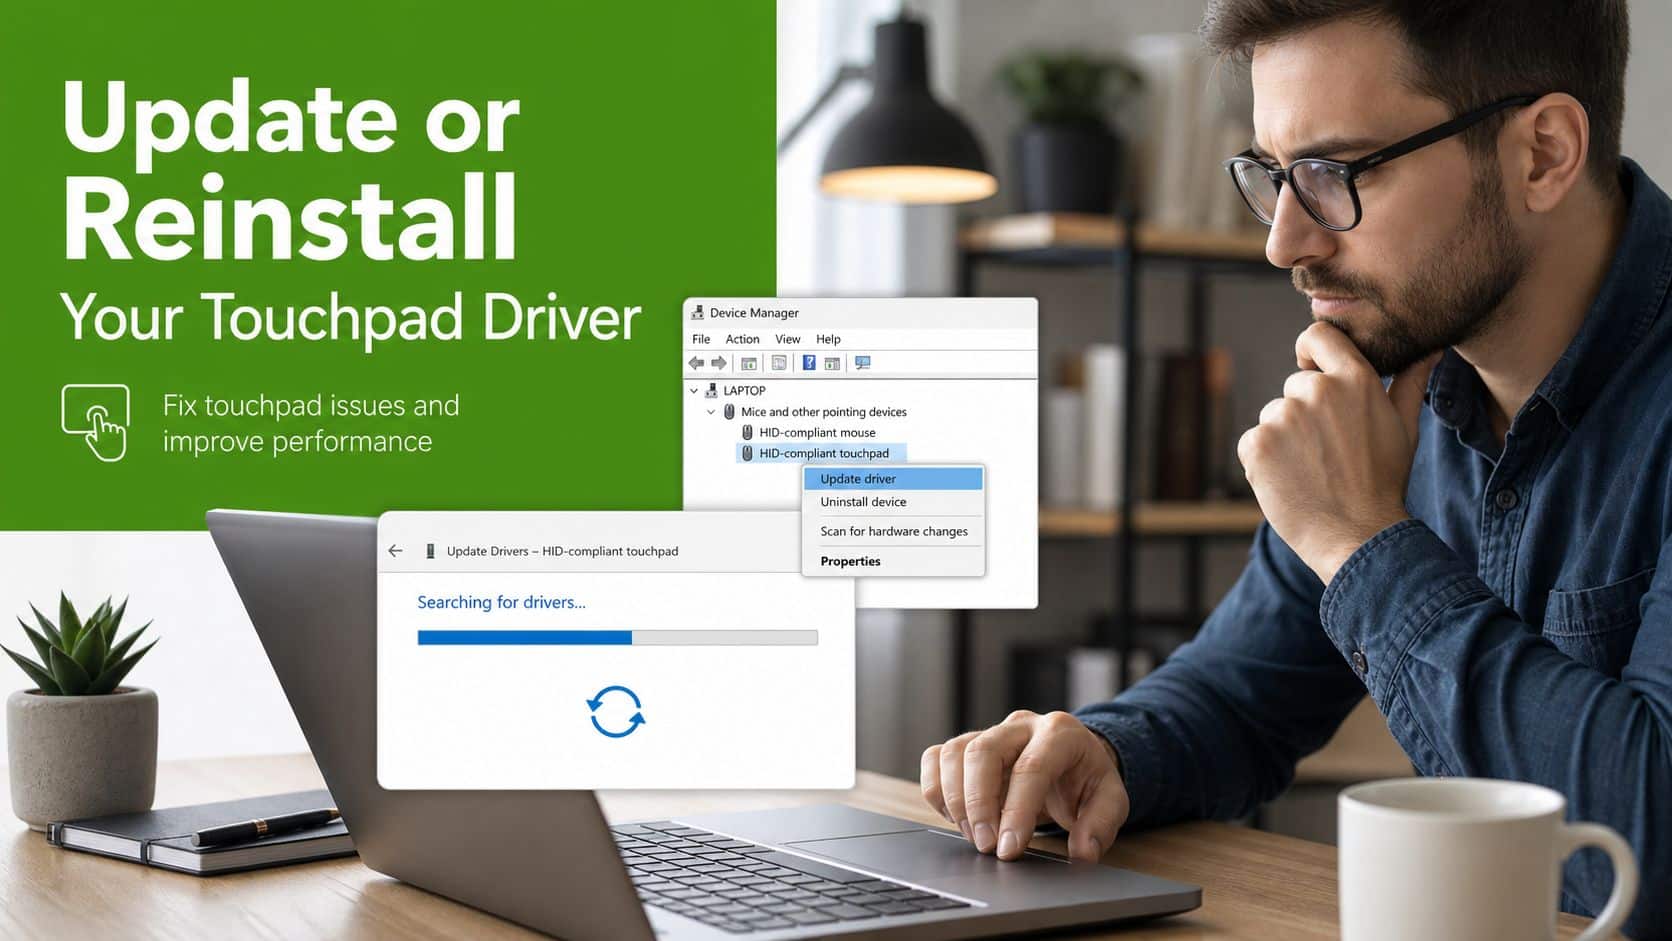Click 'Update Drivers – HID-compliant touchpad' title

[x=562, y=551]
